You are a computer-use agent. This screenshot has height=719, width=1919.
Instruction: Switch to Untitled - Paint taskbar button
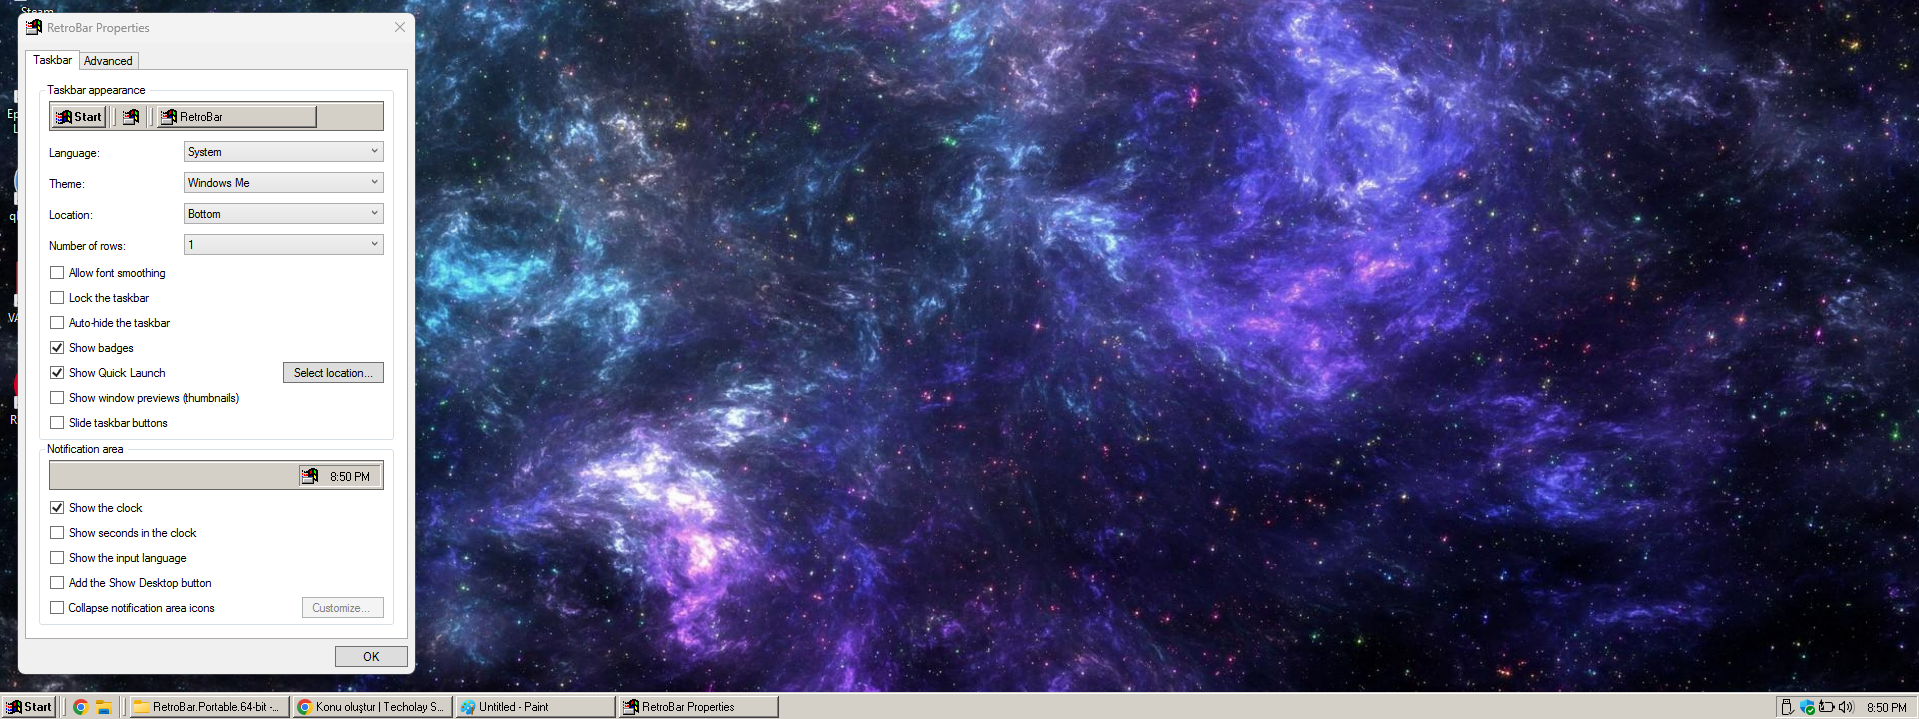click(536, 707)
